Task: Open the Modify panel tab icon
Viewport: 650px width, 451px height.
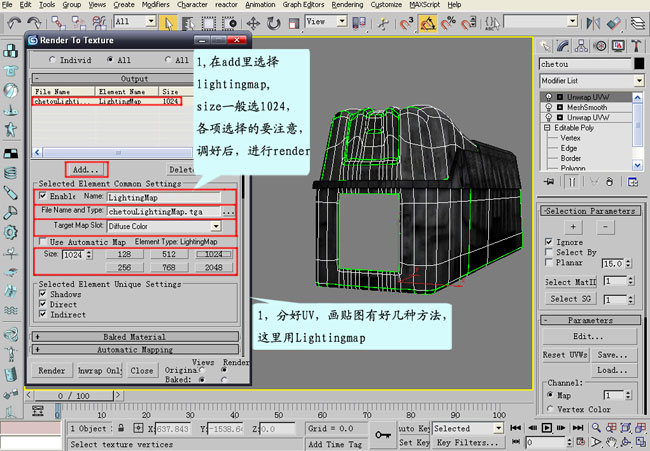Action: tap(563, 46)
